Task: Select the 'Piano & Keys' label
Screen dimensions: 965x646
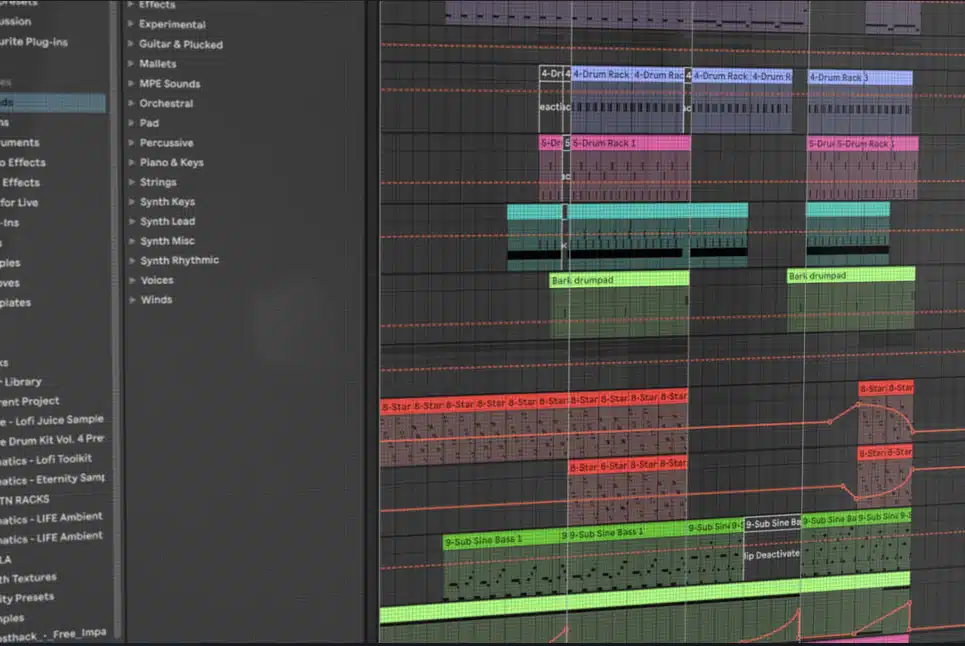Action: [x=172, y=162]
